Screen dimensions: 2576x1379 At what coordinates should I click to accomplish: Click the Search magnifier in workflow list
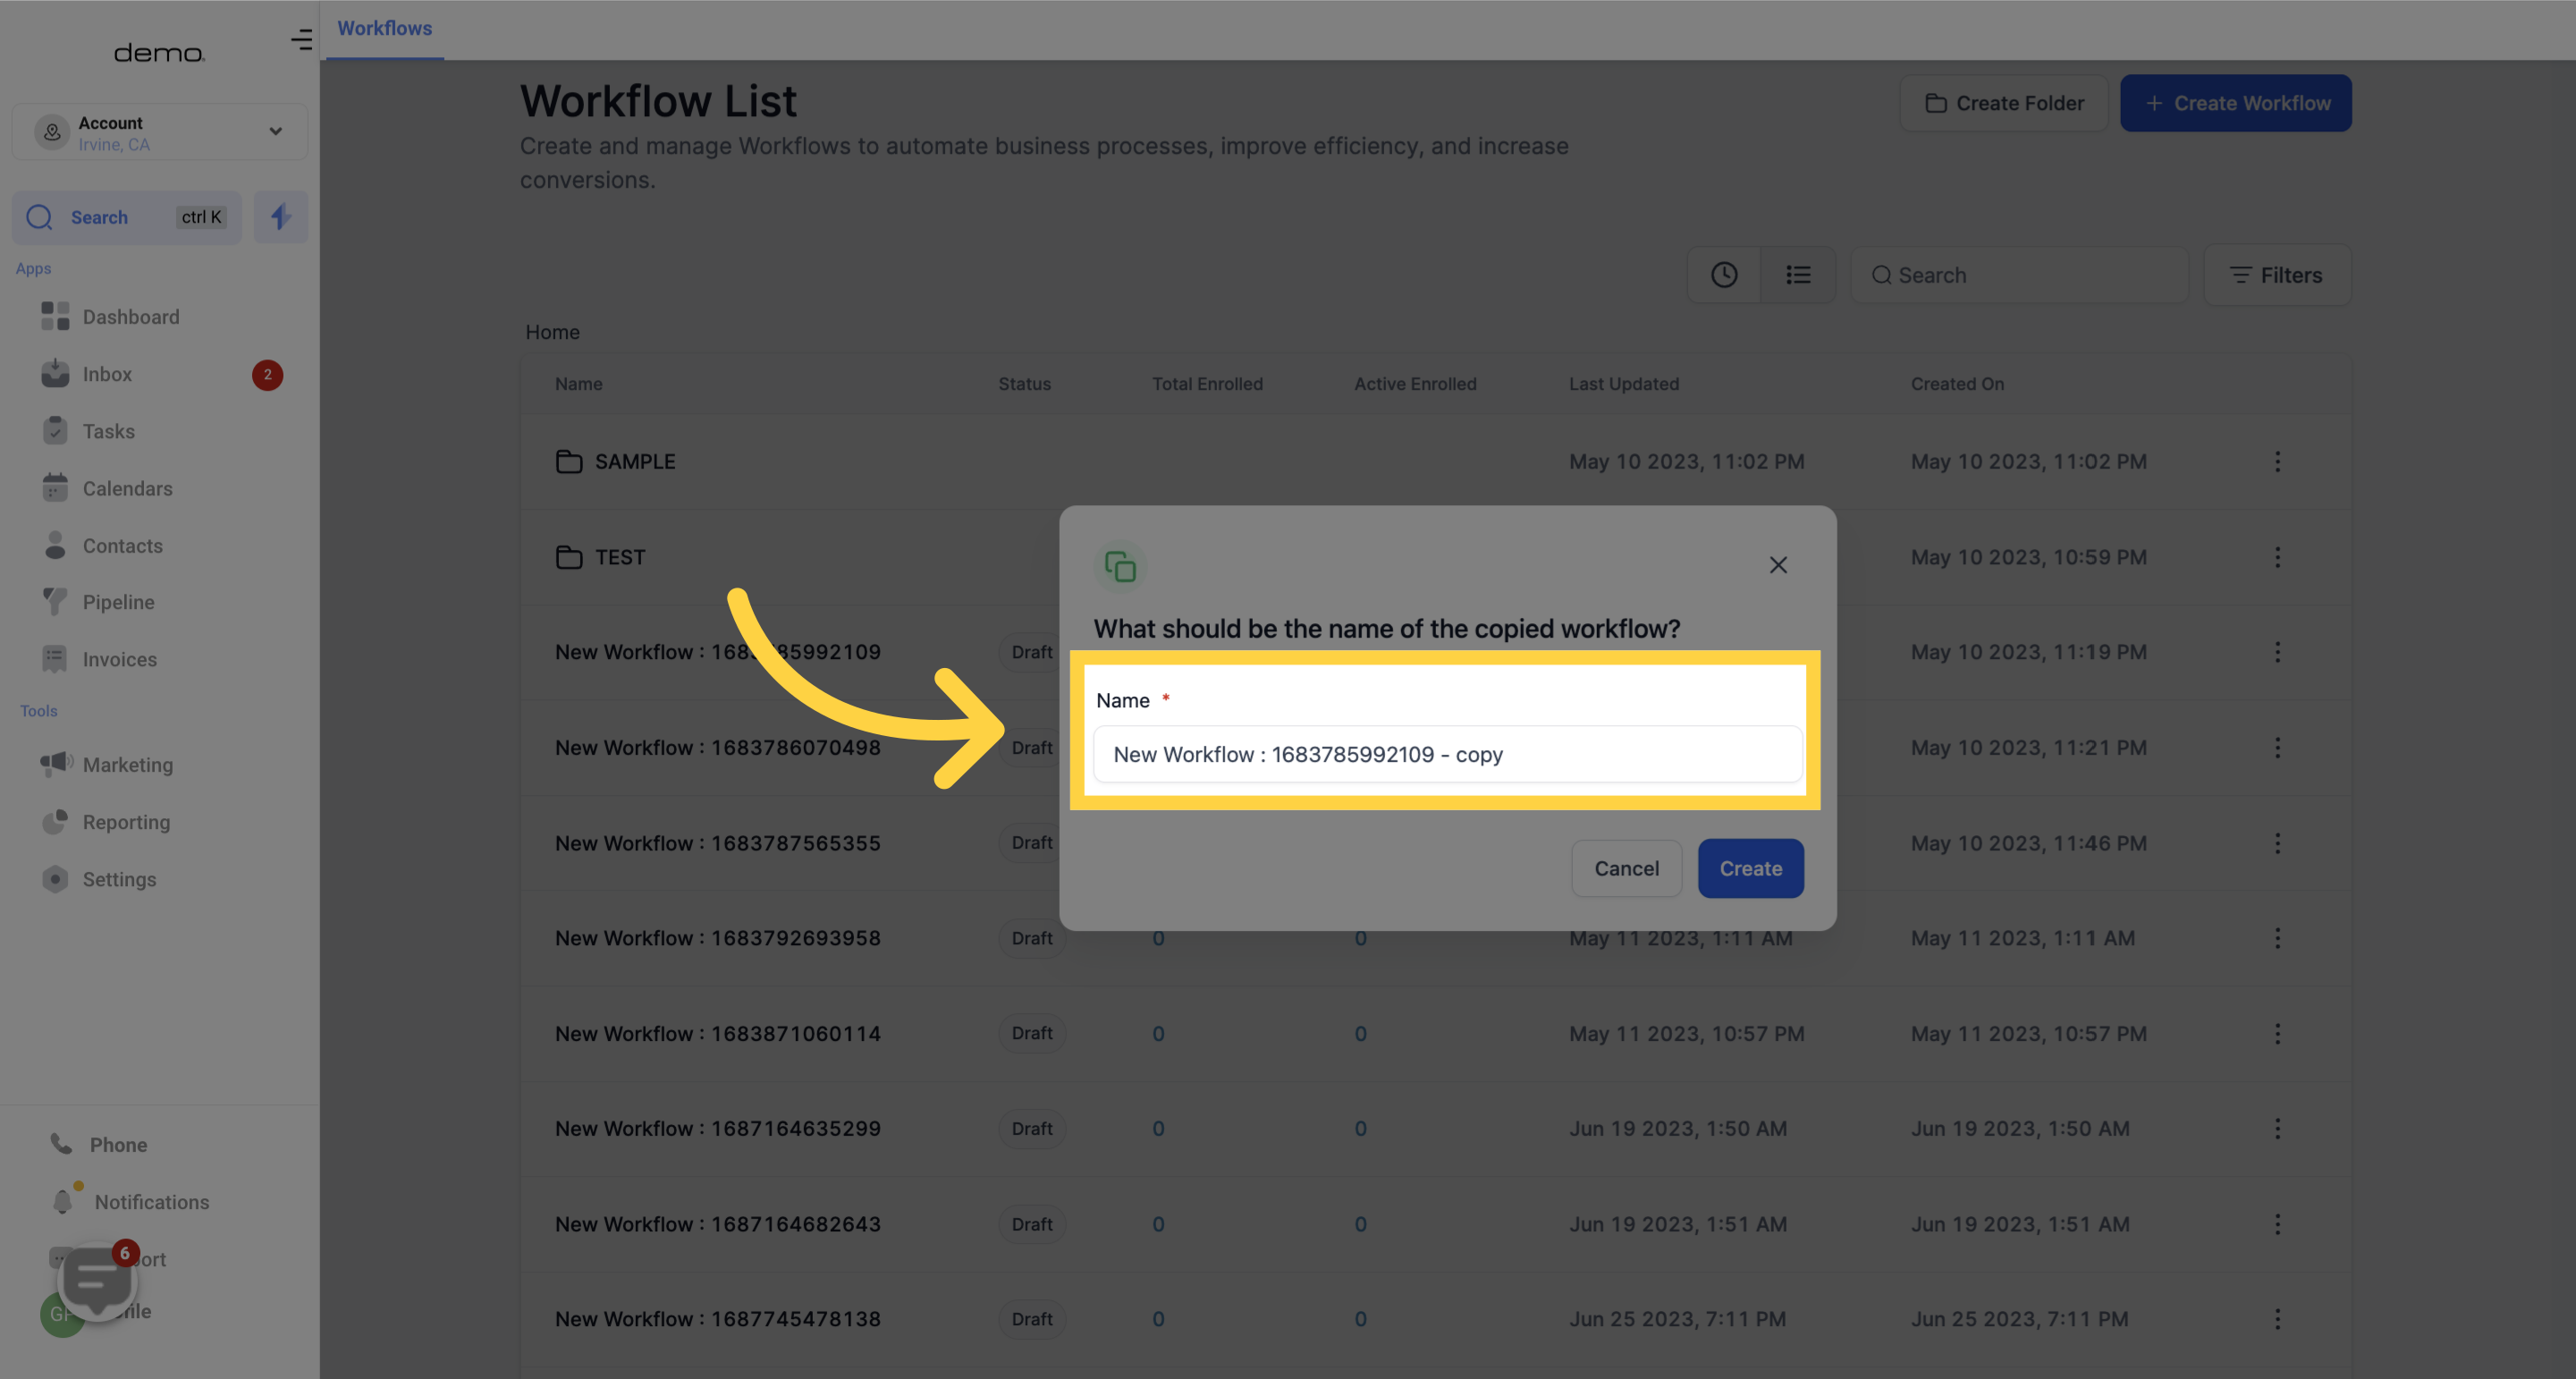point(1879,275)
